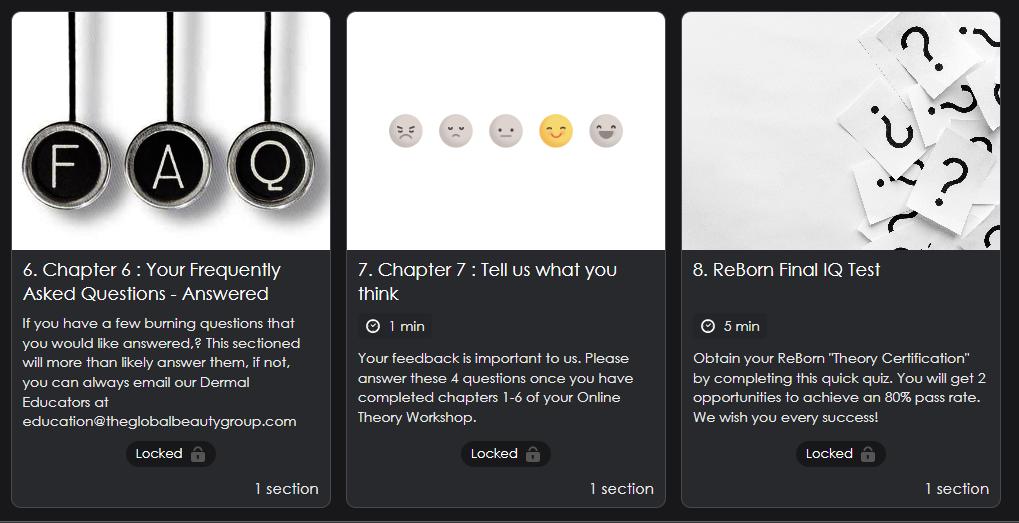Open Chapter 6 Frequently Asked Questions title

(152, 282)
